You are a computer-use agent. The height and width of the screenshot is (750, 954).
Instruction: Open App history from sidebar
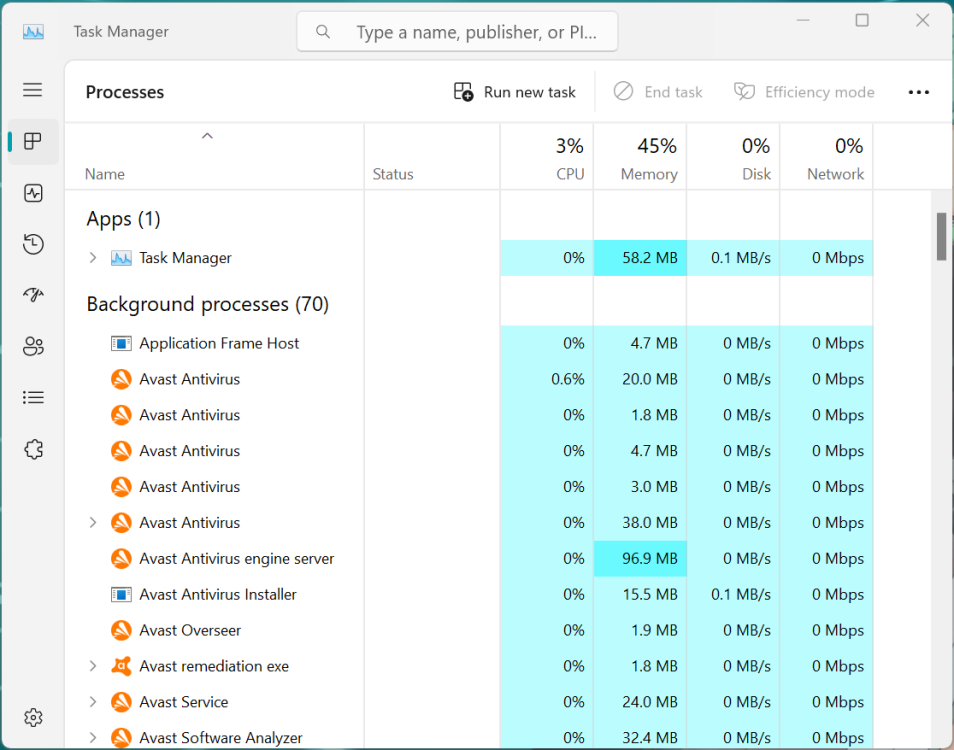pyautogui.click(x=33, y=244)
